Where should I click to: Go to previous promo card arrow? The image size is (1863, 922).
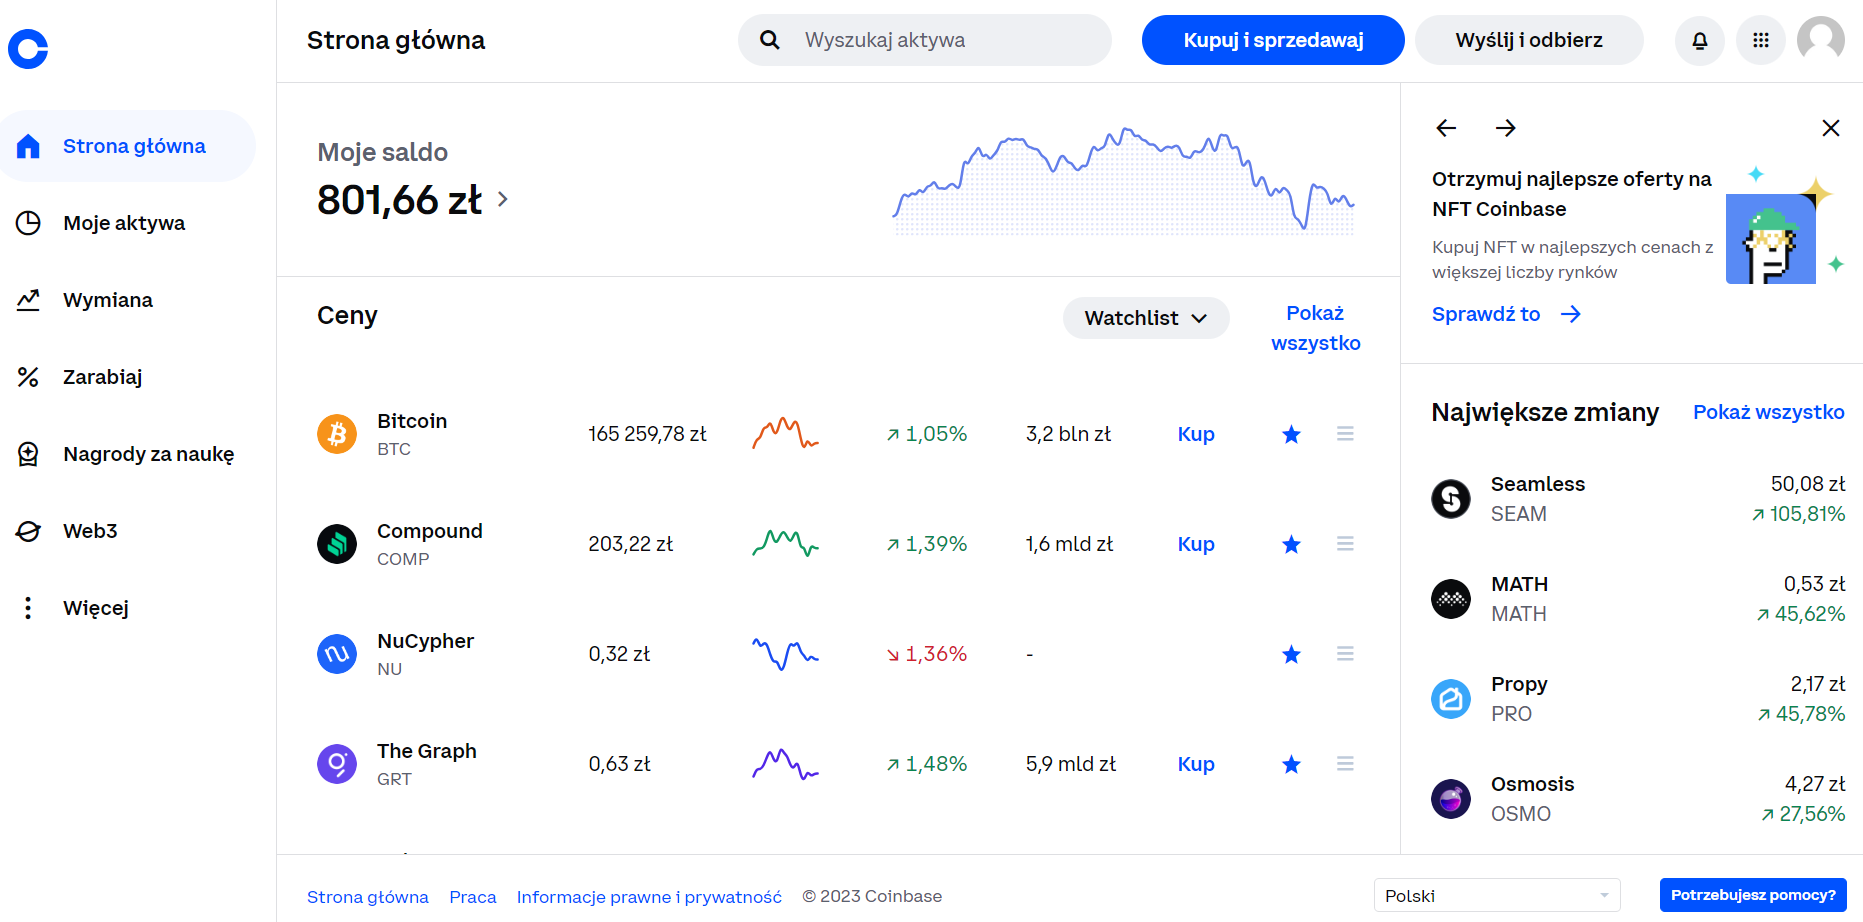click(1446, 128)
